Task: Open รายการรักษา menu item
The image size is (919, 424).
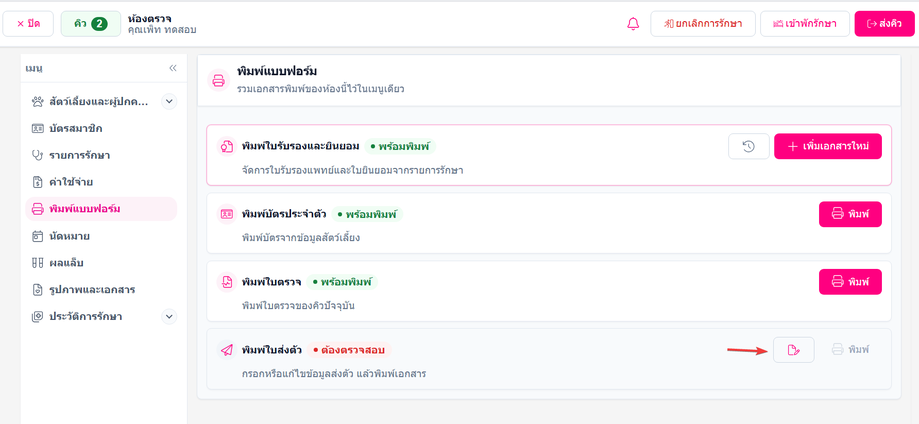Action: (101, 155)
